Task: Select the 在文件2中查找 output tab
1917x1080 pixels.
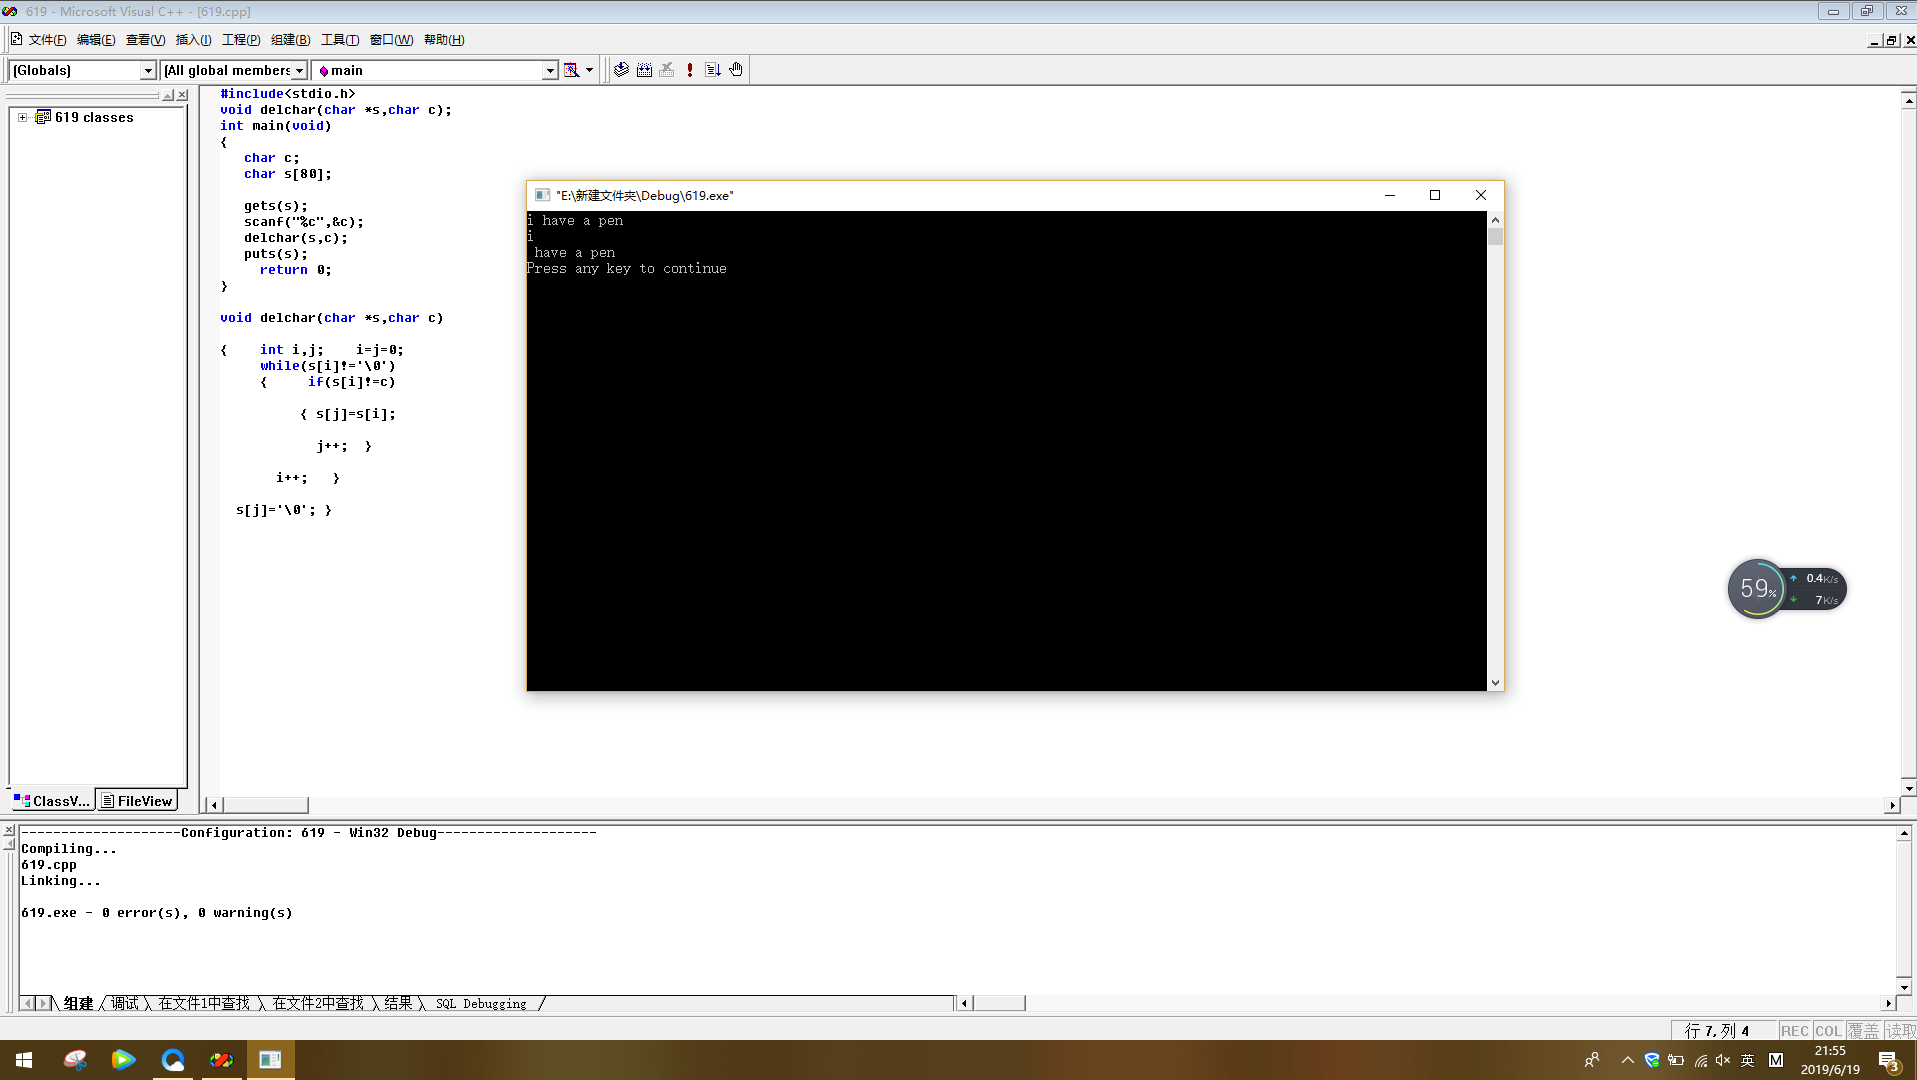Action: click(x=318, y=1003)
